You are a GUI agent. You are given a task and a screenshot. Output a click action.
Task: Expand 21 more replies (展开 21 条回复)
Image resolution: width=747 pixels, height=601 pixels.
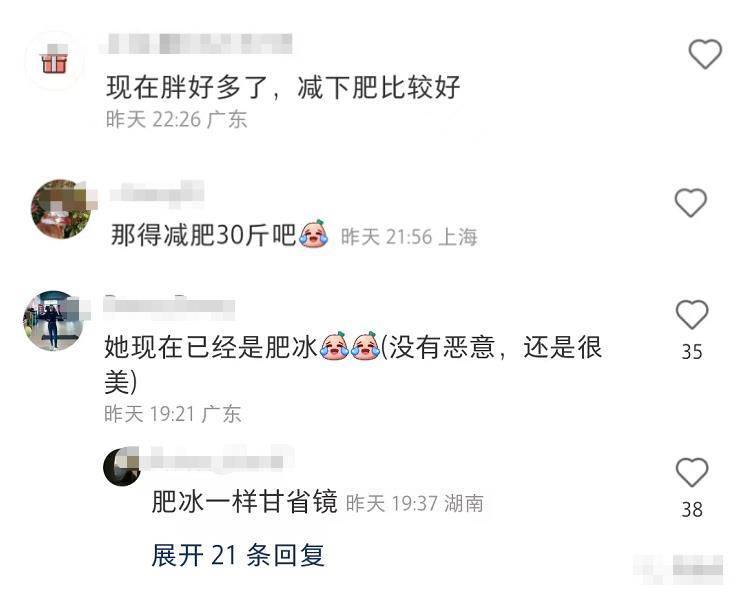tap(238, 555)
